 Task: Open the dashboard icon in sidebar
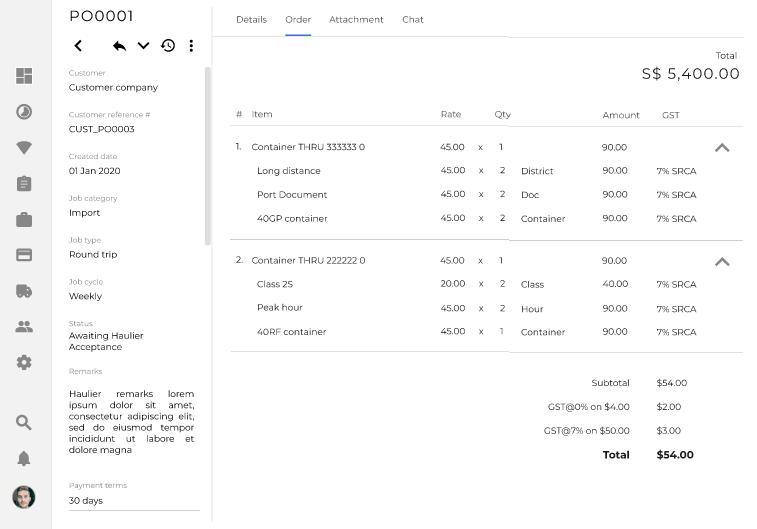click(24, 76)
